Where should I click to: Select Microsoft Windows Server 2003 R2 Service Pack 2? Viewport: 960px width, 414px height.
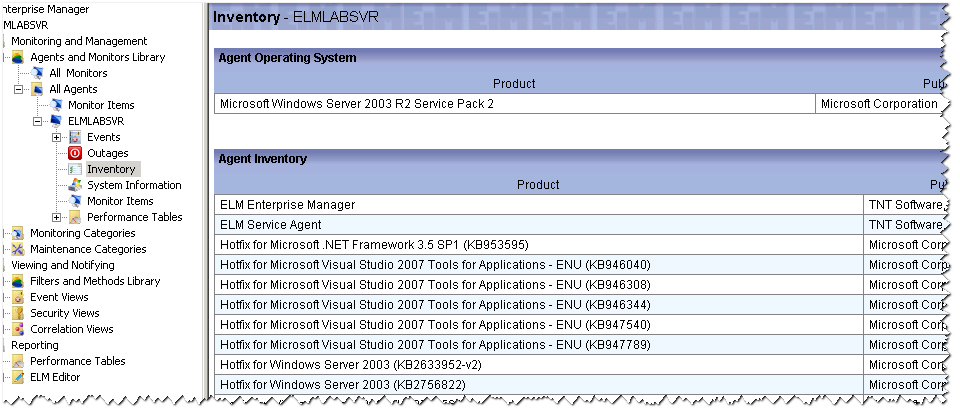pyautogui.click(x=515, y=104)
